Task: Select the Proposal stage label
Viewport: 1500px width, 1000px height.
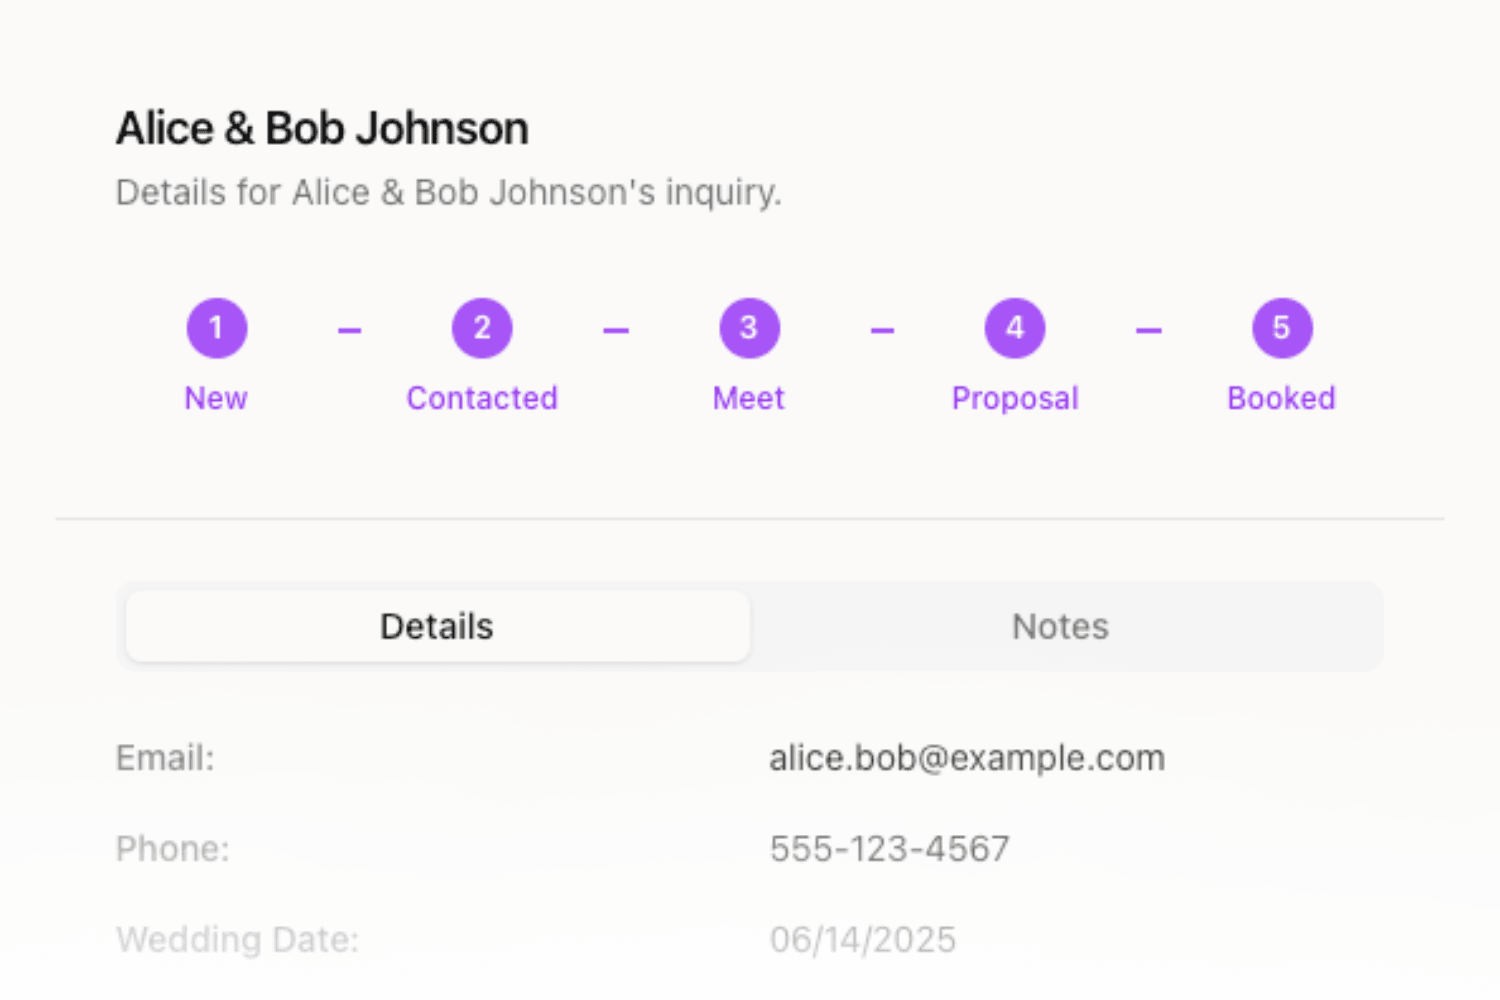Action: tap(1015, 398)
